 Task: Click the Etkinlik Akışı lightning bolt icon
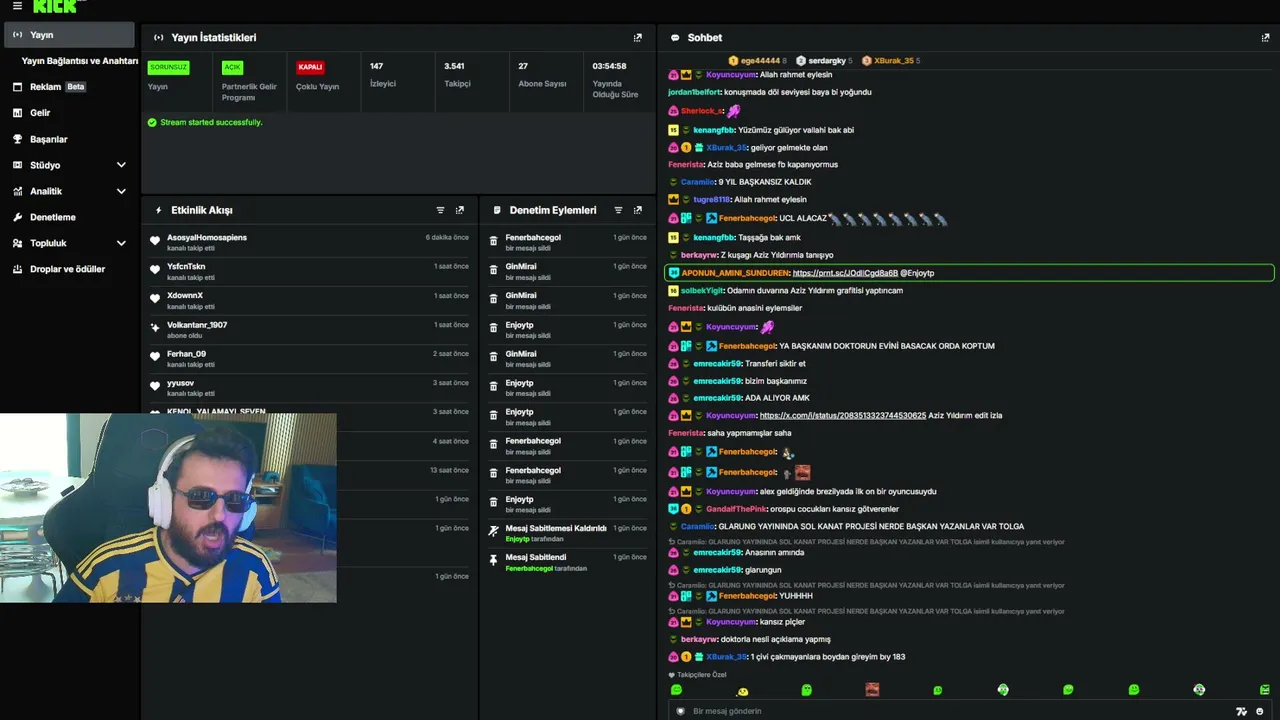(x=158, y=210)
